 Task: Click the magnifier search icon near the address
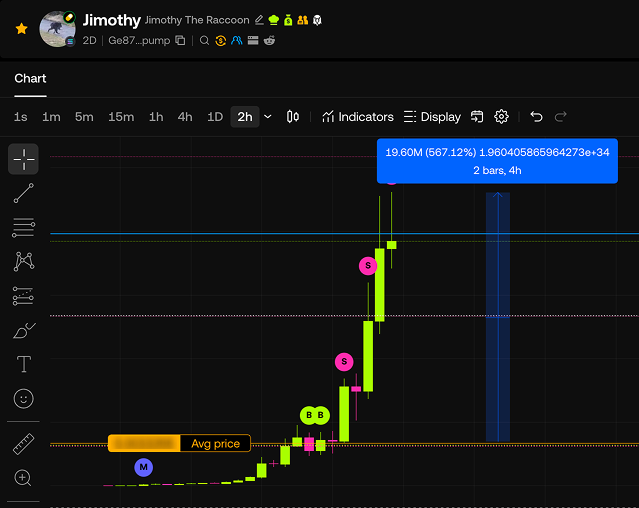click(x=204, y=40)
